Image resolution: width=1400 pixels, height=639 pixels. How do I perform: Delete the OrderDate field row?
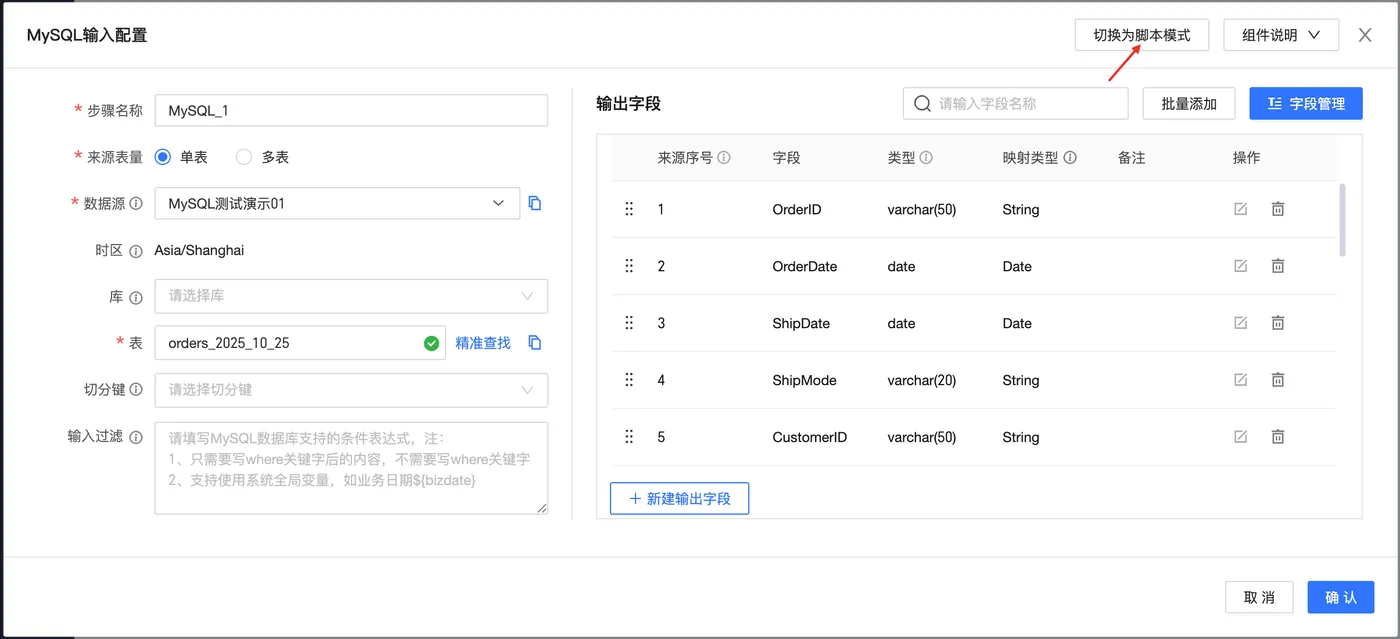[1277, 266]
